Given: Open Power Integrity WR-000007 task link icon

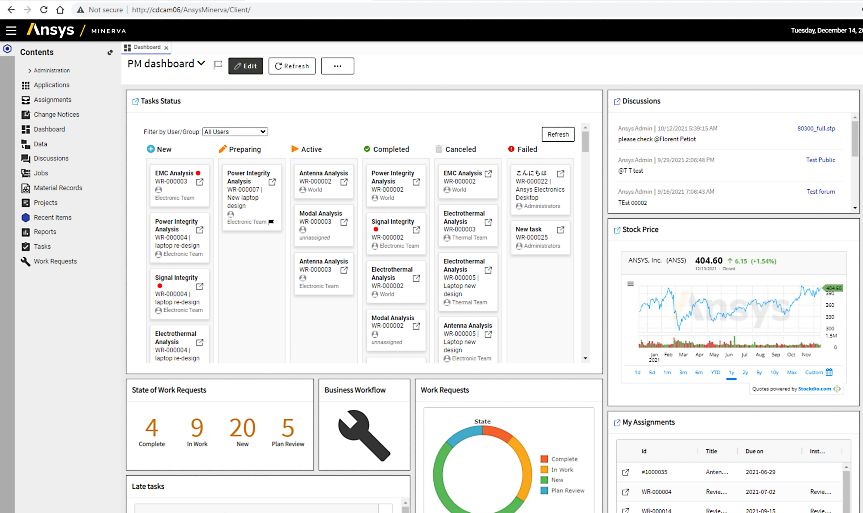Looking at the screenshot, I should (x=272, y=182).
